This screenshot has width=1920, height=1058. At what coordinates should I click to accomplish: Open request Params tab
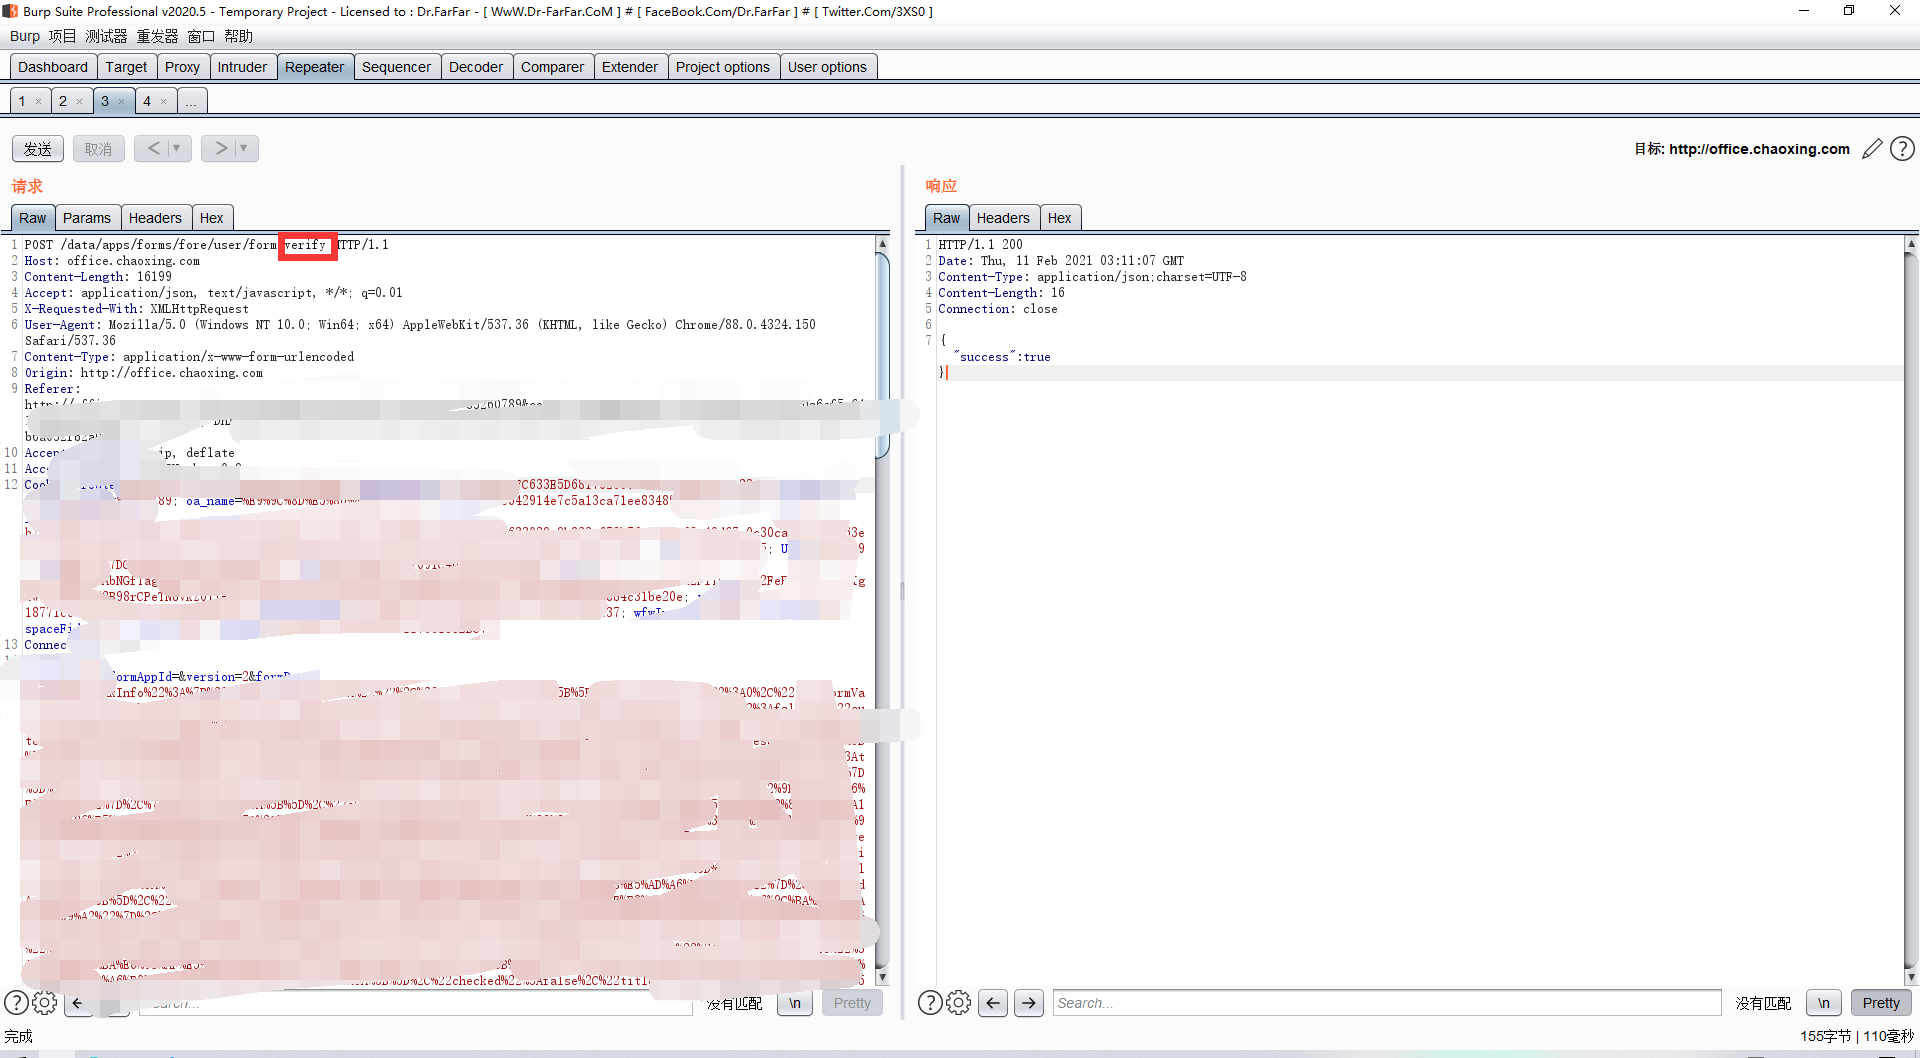coord(87,218)
